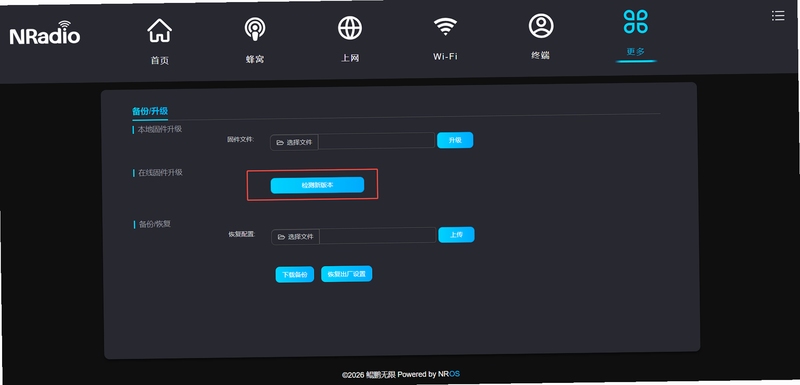Go to Wi-Fi label in navigation
800x385 pixels.
(x=445, y=57)
